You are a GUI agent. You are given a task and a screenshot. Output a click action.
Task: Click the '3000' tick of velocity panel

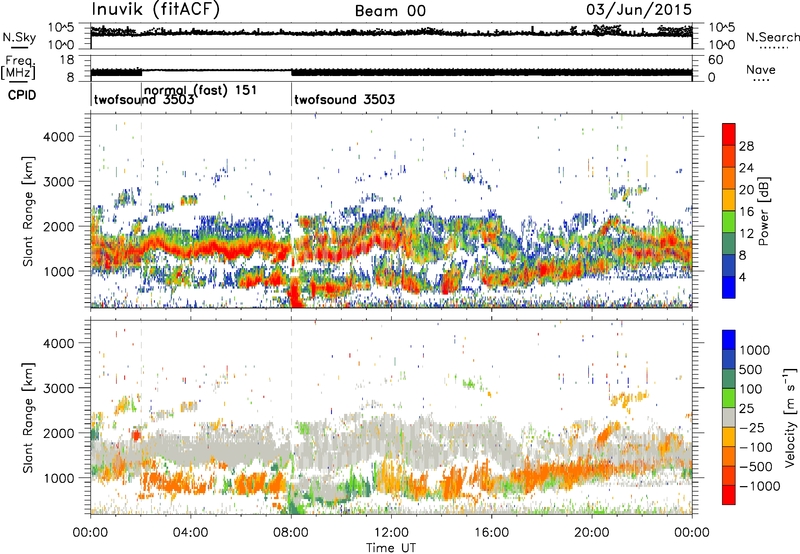(x=59, y=388)
